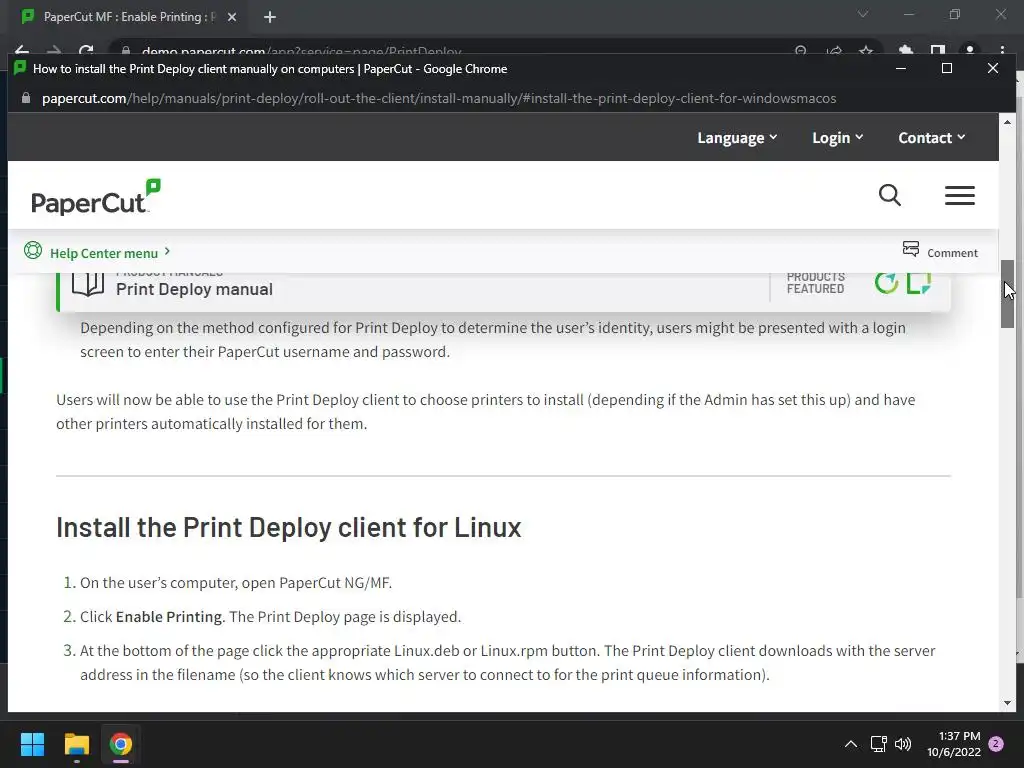
Task: Click the Chrome taskbar icon
Action: tap(121, 744)
